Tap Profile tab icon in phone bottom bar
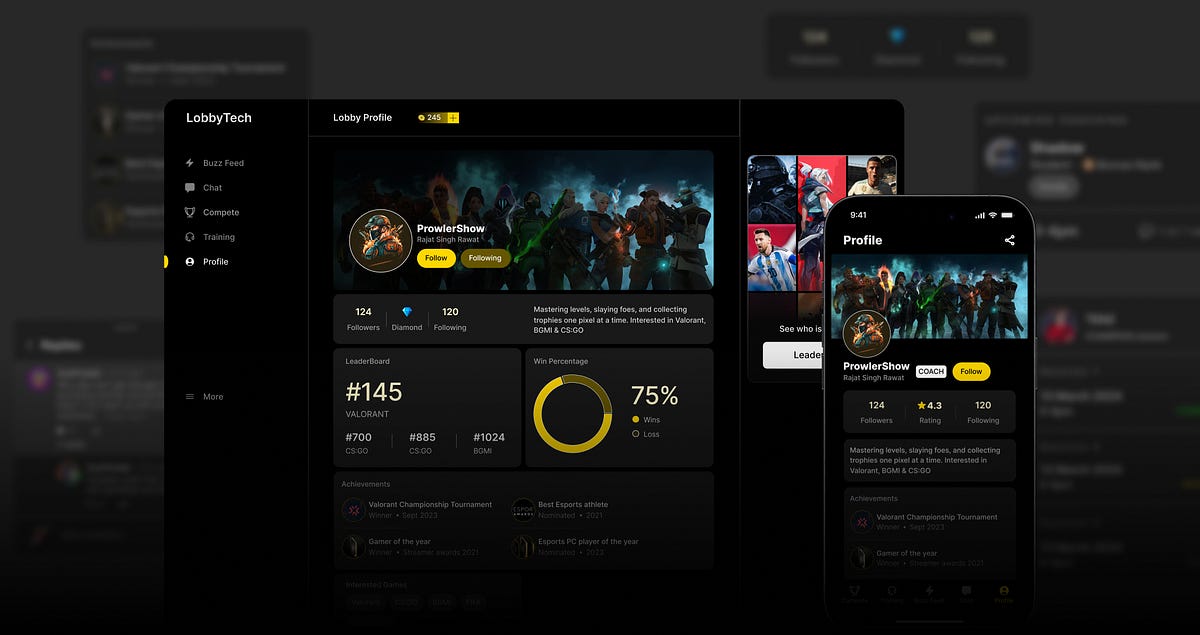Viewport: 1200px width, 635px height. [x=1004, y=590]
